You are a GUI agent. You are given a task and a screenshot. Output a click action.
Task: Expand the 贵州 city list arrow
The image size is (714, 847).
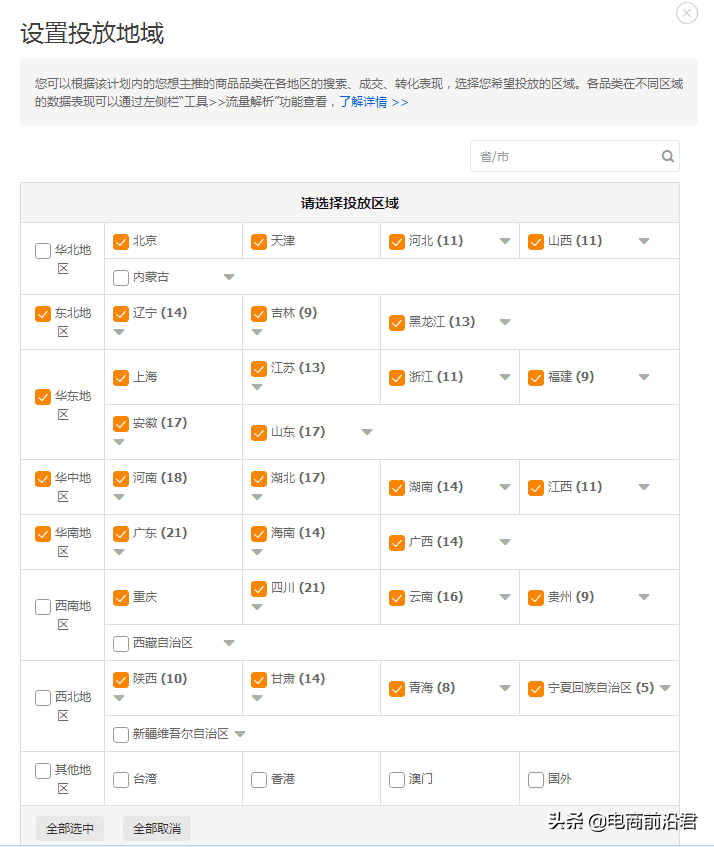644,597
